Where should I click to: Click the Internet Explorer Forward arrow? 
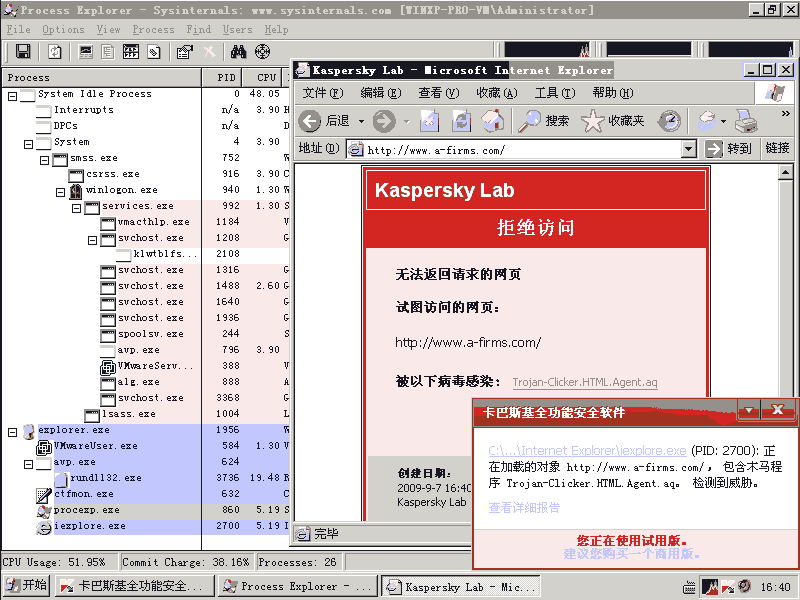[x=384, y=121]
